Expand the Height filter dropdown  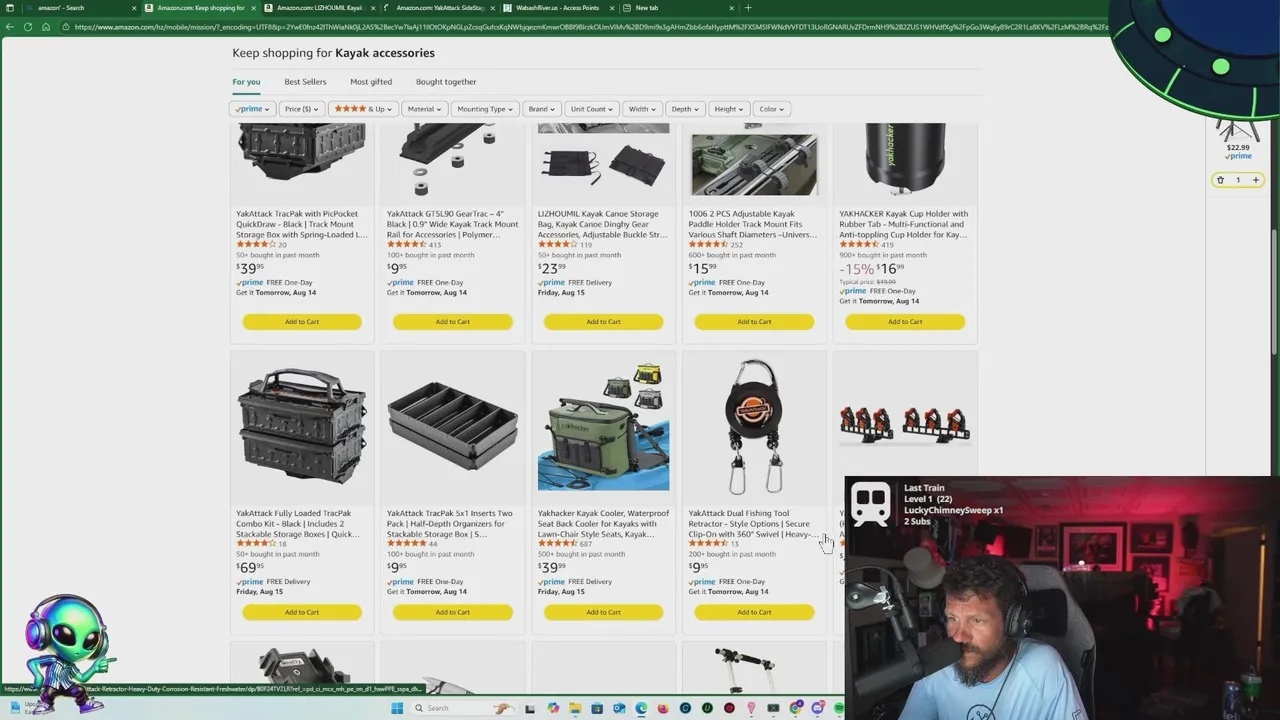729,109
